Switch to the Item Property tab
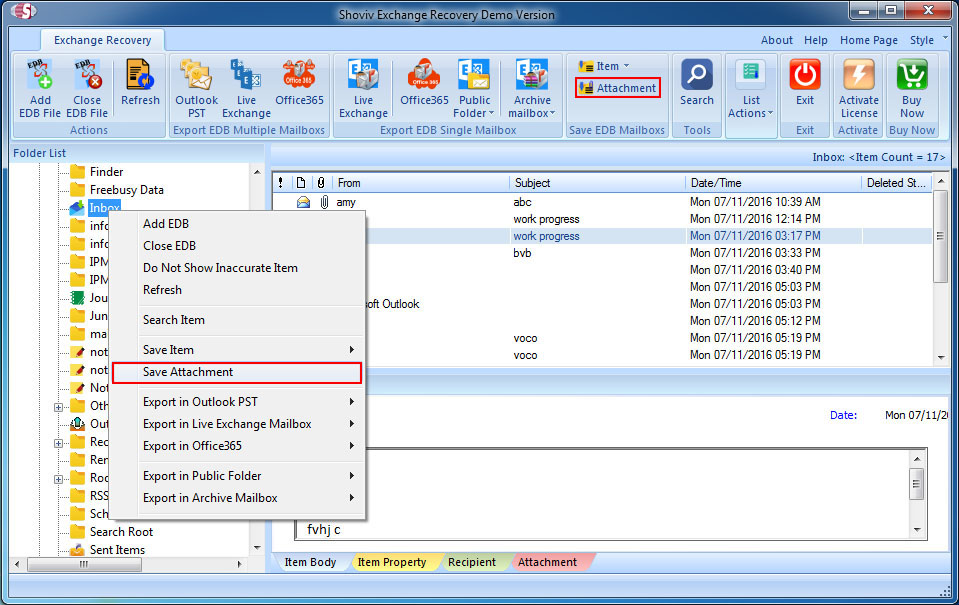The width and height of the screenshot is (959, 605). (392, 562)
